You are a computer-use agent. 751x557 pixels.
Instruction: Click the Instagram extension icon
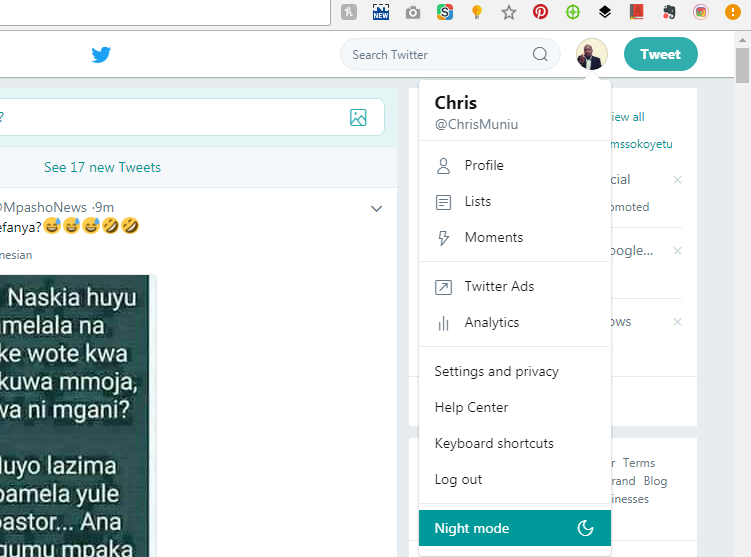pyautogui.click(x=701, y=13)
